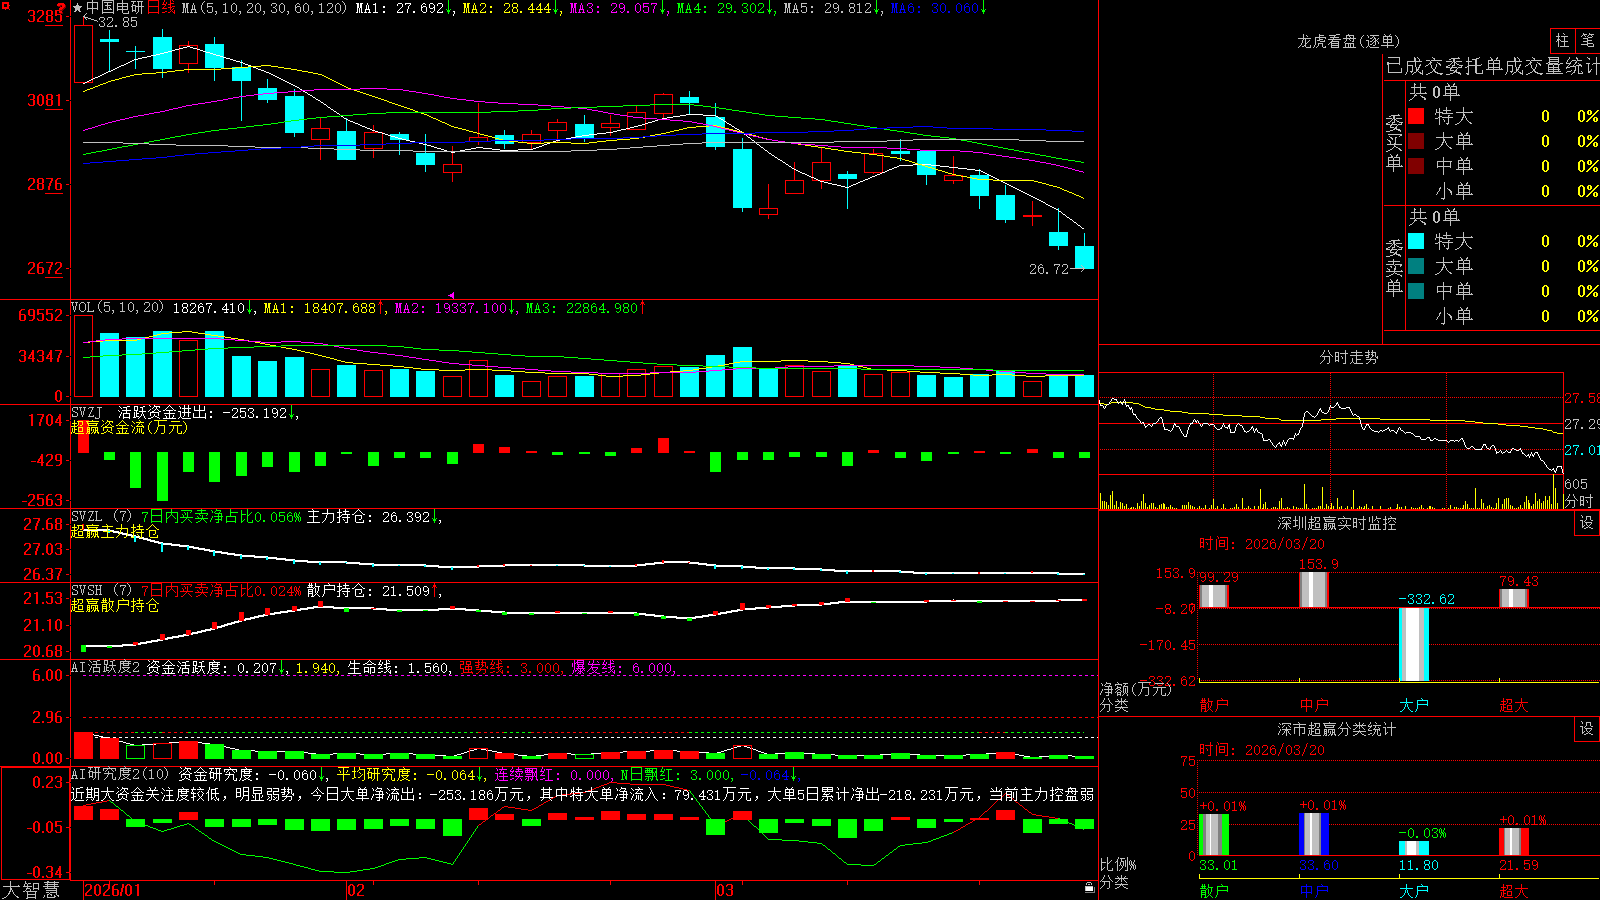Open 设 settings for 深圳超赢实时监控
Image resolution: width=1600 pixels, height=900 pixels.
(x=1587, y=523)
